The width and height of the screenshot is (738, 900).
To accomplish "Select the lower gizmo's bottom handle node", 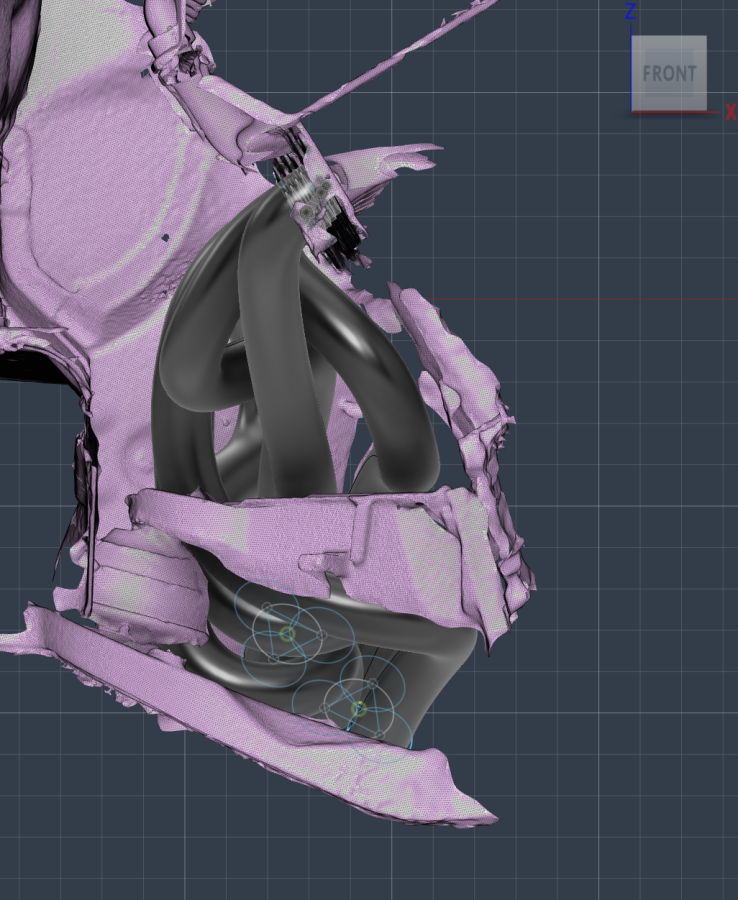I will 379,734.
